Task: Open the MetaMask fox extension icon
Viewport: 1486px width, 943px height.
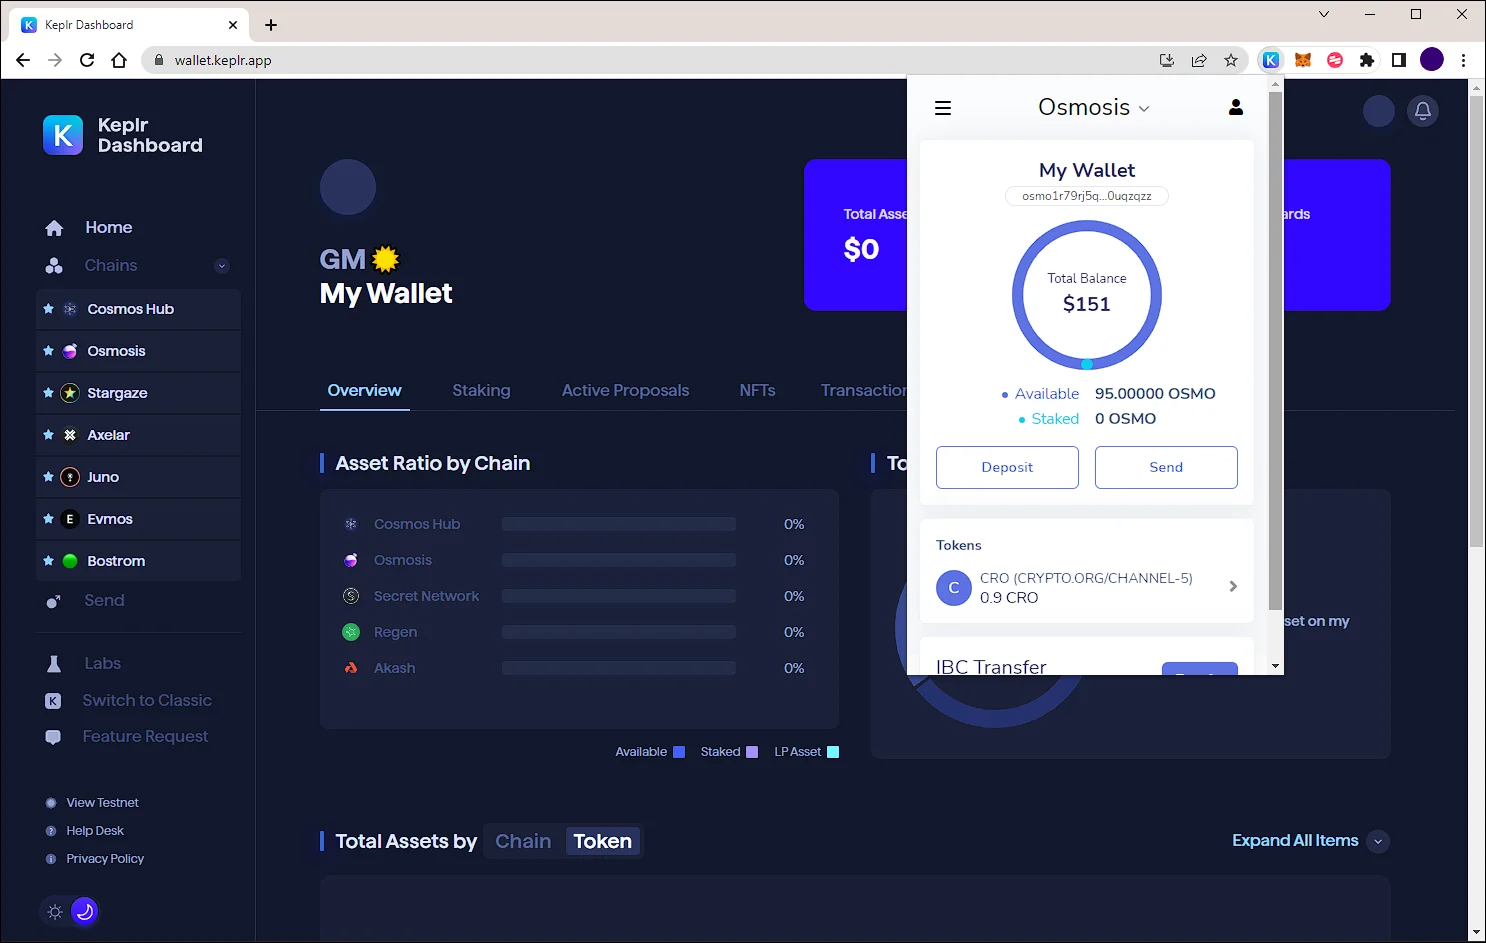Action: tap(1302, 60)
